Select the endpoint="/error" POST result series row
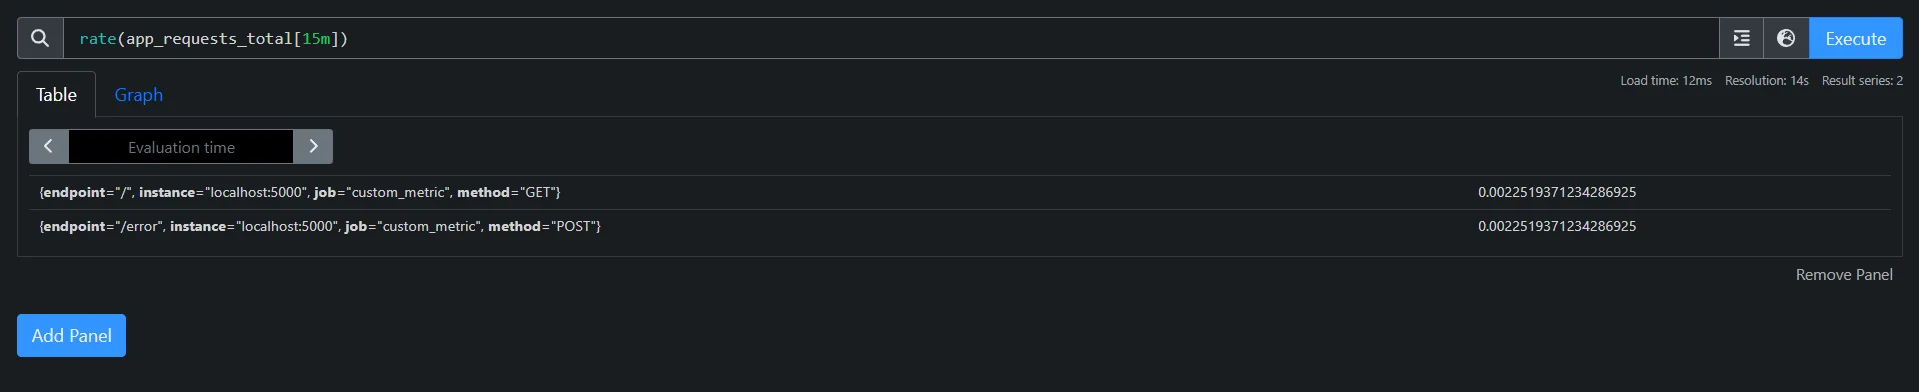 tap(959, 226)
